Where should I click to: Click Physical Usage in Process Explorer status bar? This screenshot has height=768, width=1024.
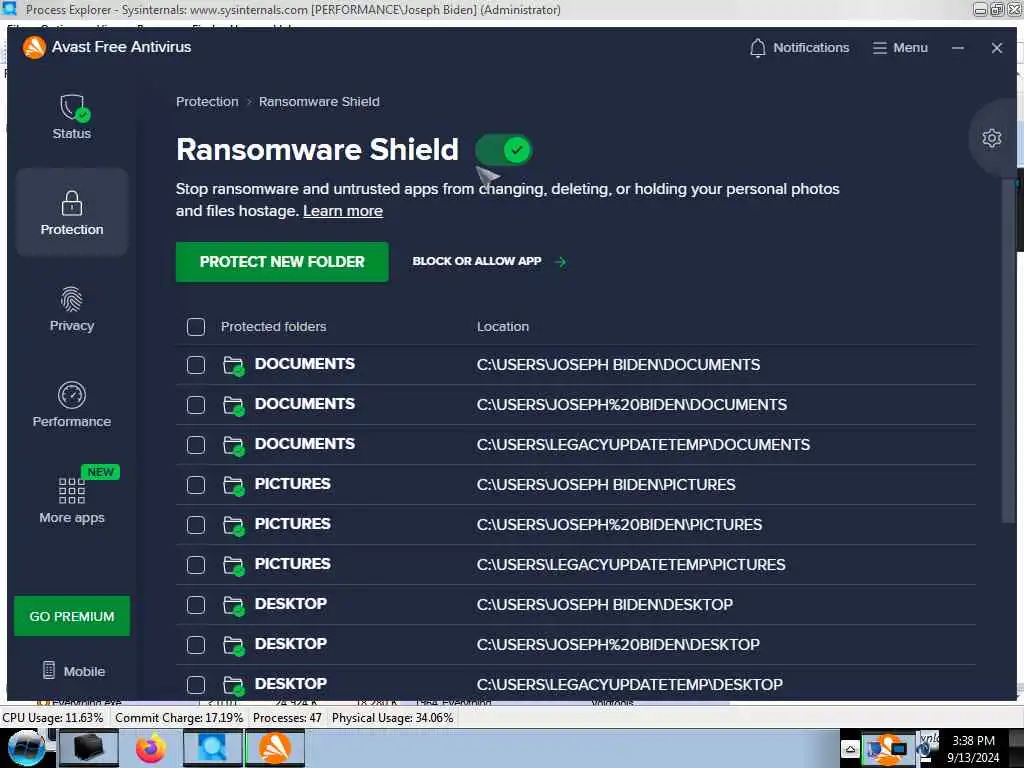pos(392,718)
